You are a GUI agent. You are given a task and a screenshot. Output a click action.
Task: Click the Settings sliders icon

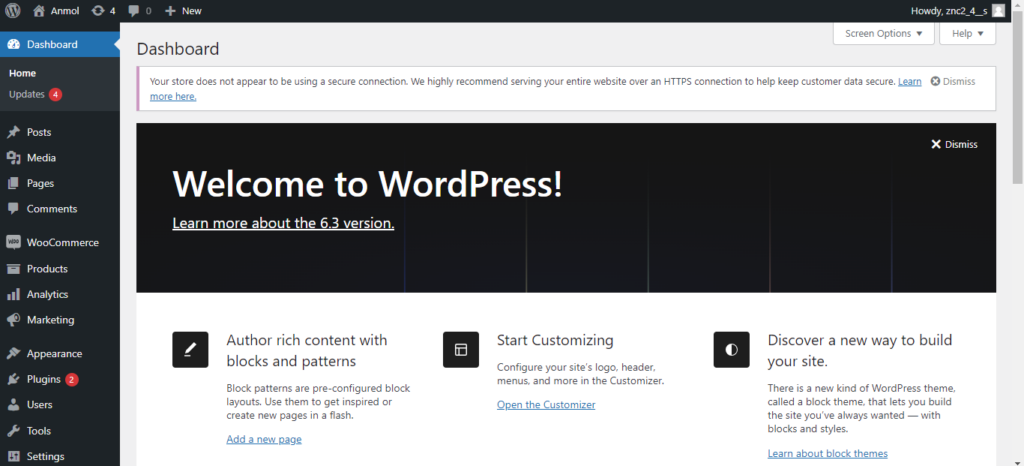[x=13, y=456]
